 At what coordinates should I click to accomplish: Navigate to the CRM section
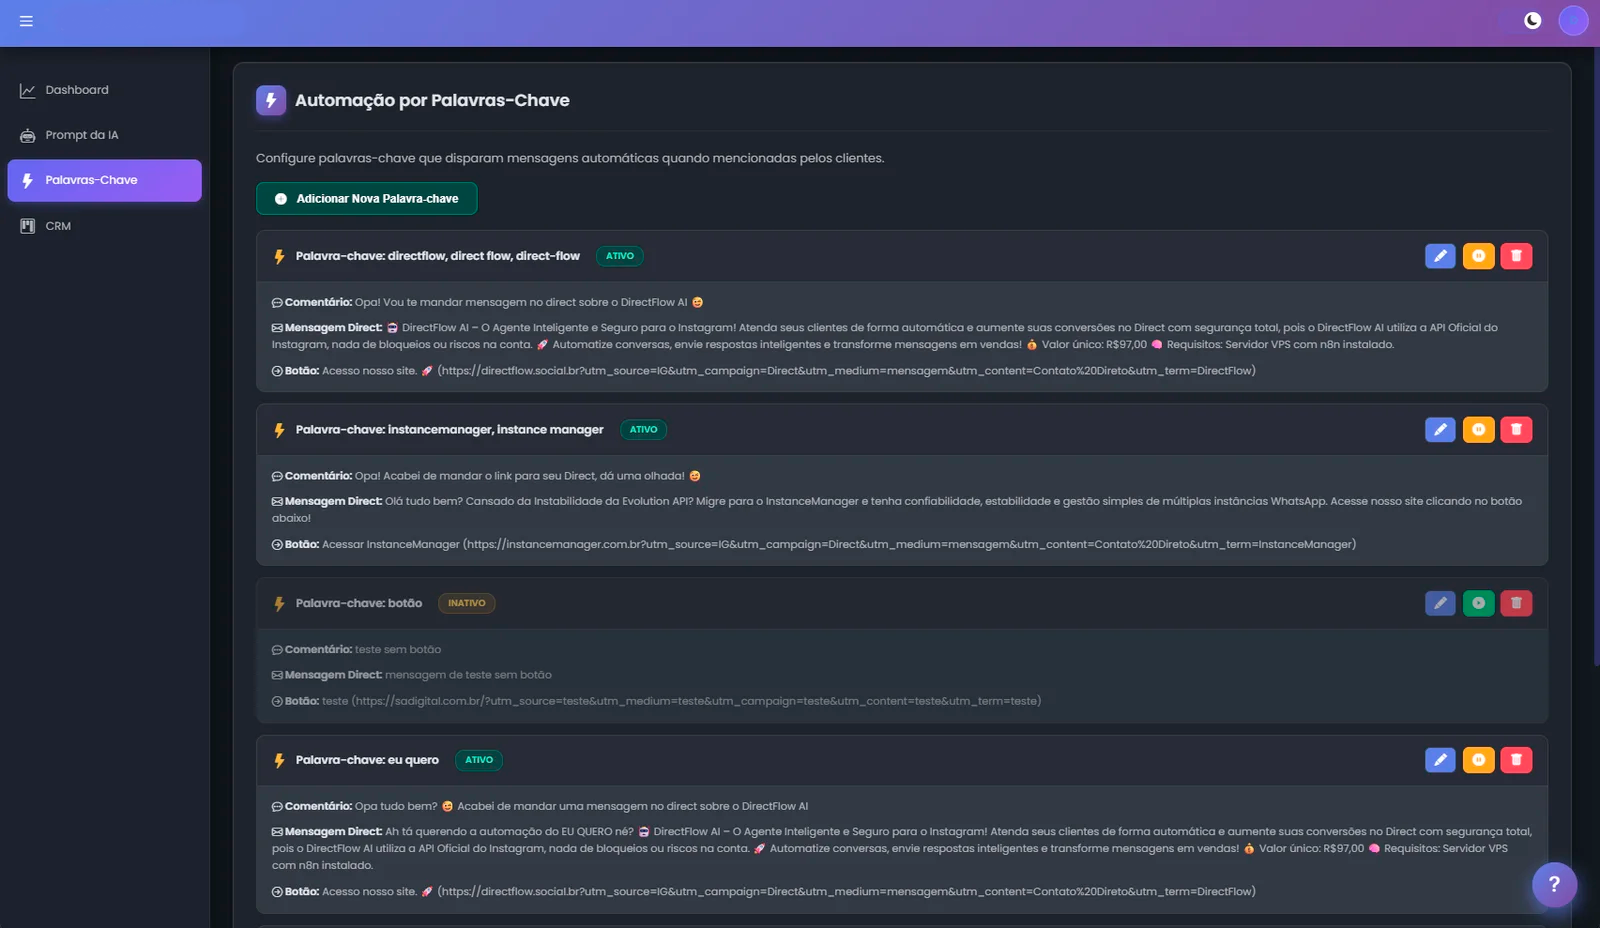57,225
